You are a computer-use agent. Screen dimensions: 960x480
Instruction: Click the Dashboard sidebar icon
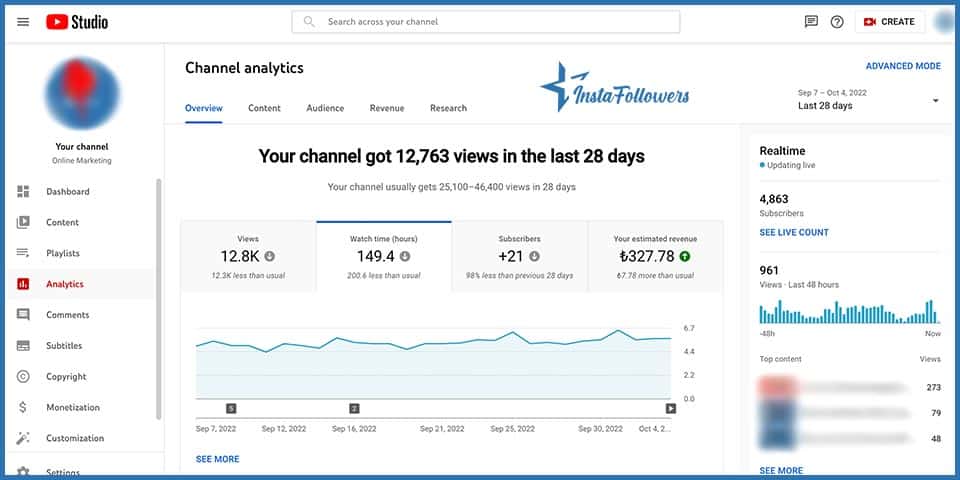coord(23,192)
